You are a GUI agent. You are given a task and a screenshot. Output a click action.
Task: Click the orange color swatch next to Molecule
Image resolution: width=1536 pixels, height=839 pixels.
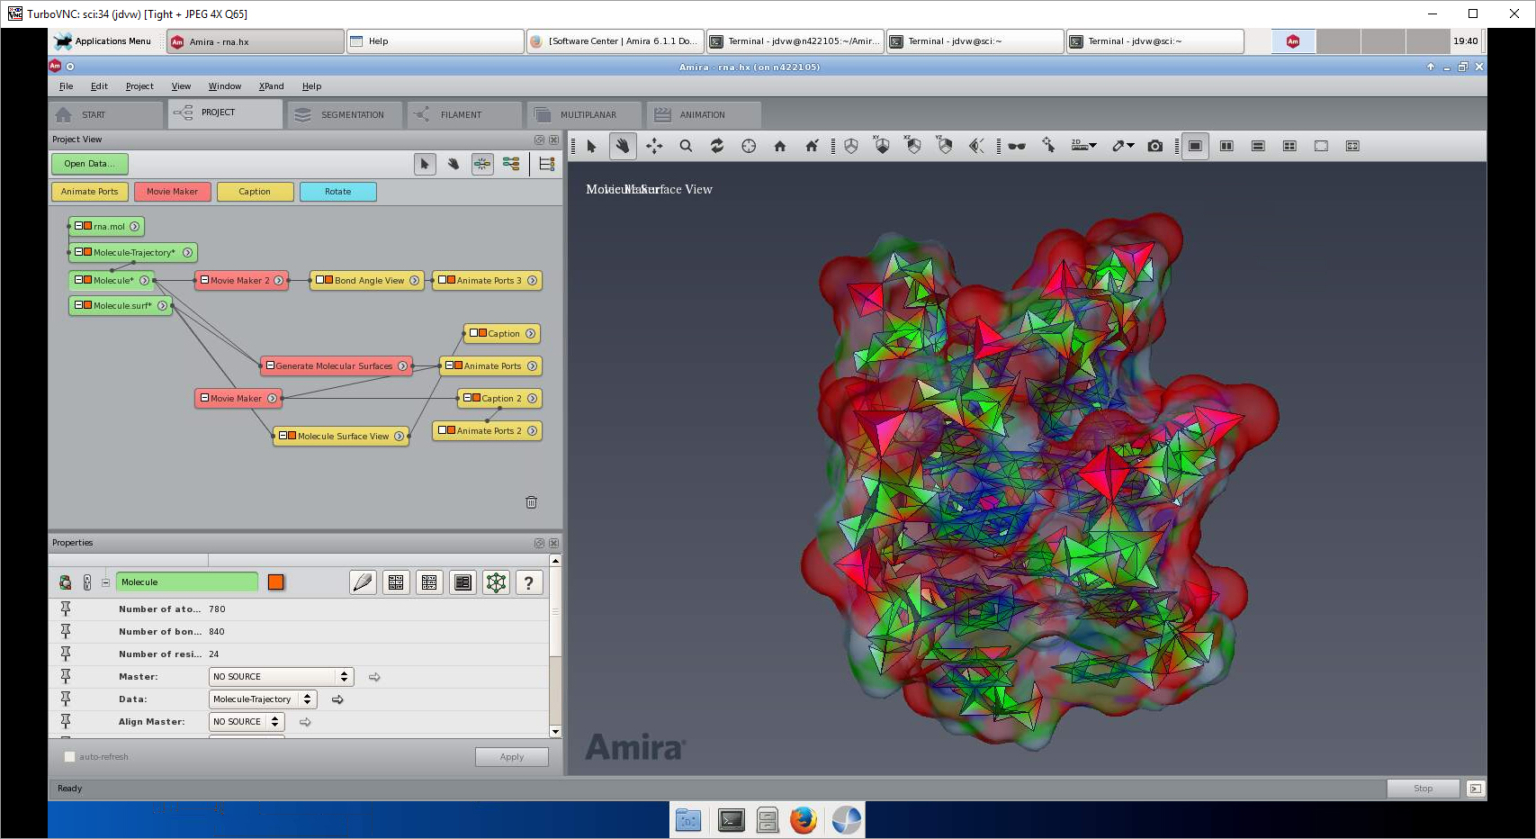pos(276,581)
